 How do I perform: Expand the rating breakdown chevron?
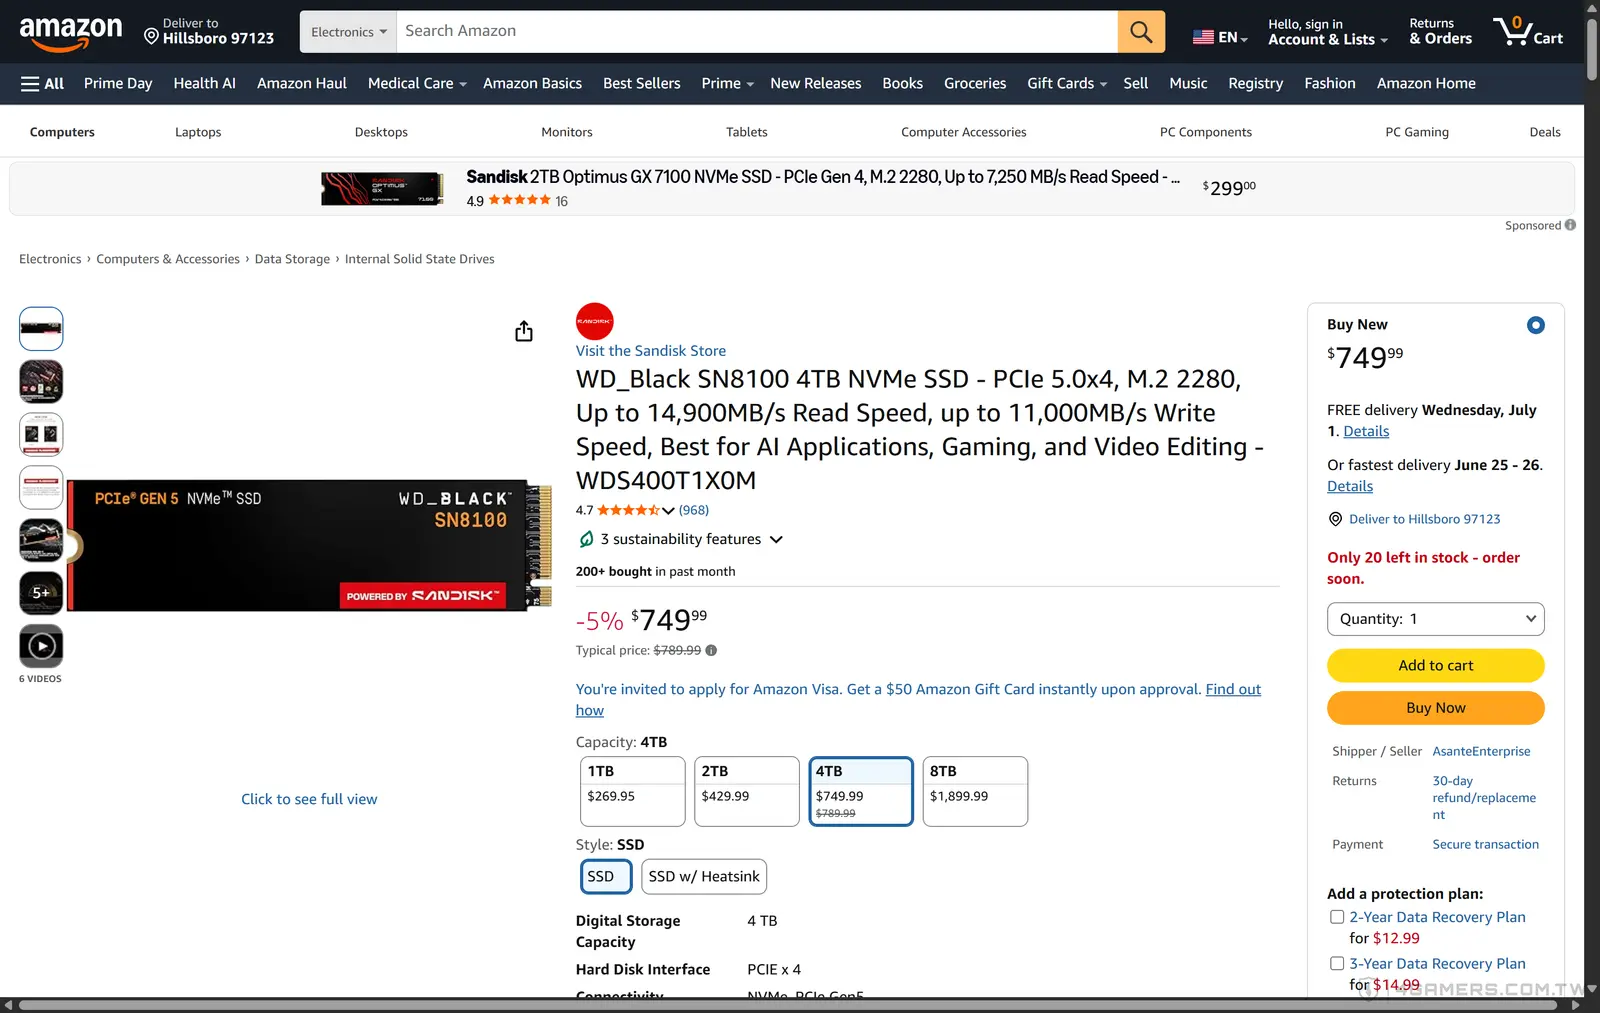click(668, 511)
